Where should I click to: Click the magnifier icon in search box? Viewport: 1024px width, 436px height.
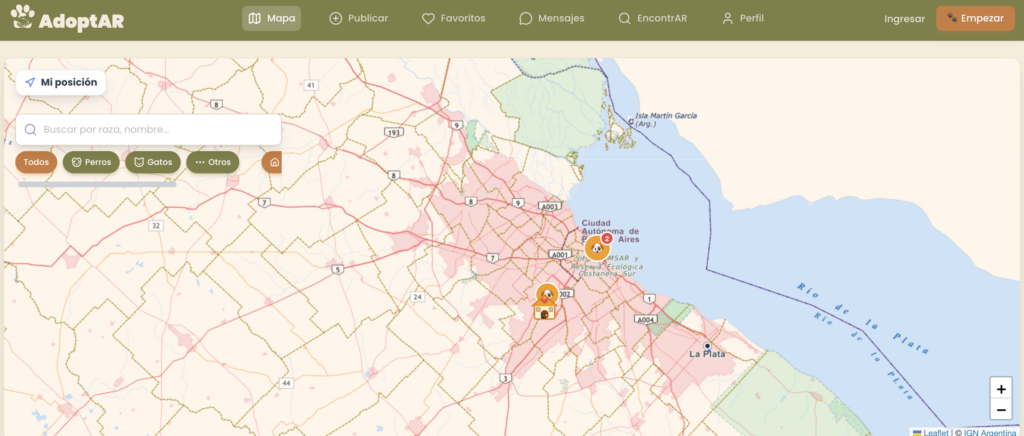point(31,130)
